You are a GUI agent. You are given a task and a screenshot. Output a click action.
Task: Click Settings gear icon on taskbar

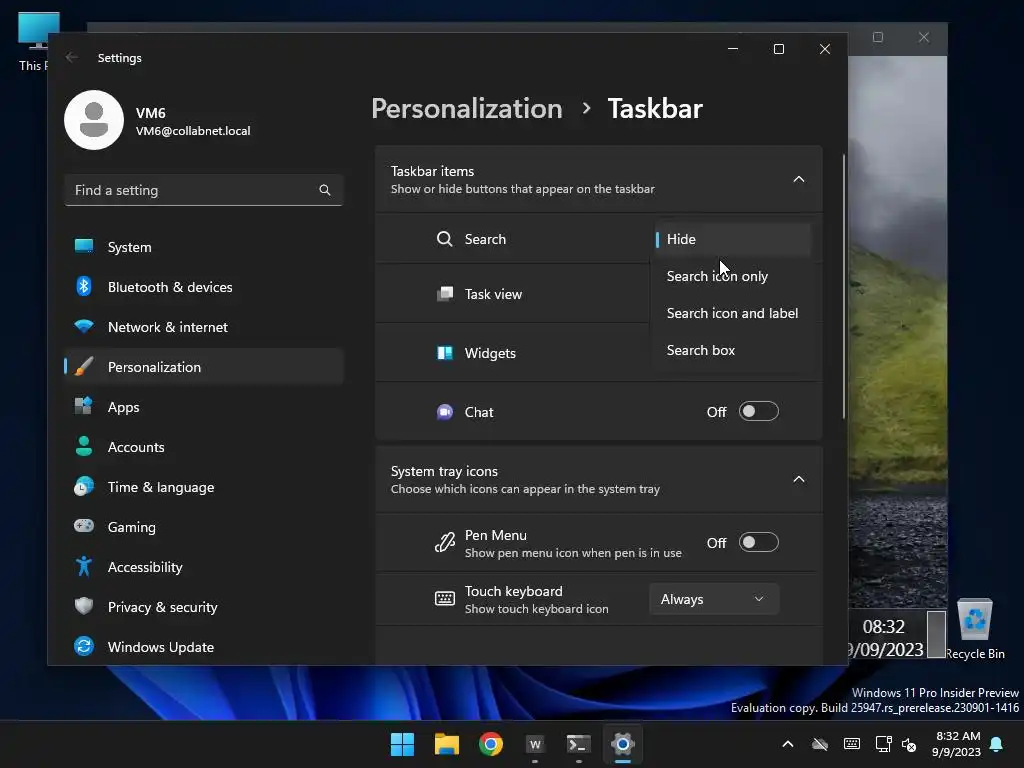pos(623,744)
